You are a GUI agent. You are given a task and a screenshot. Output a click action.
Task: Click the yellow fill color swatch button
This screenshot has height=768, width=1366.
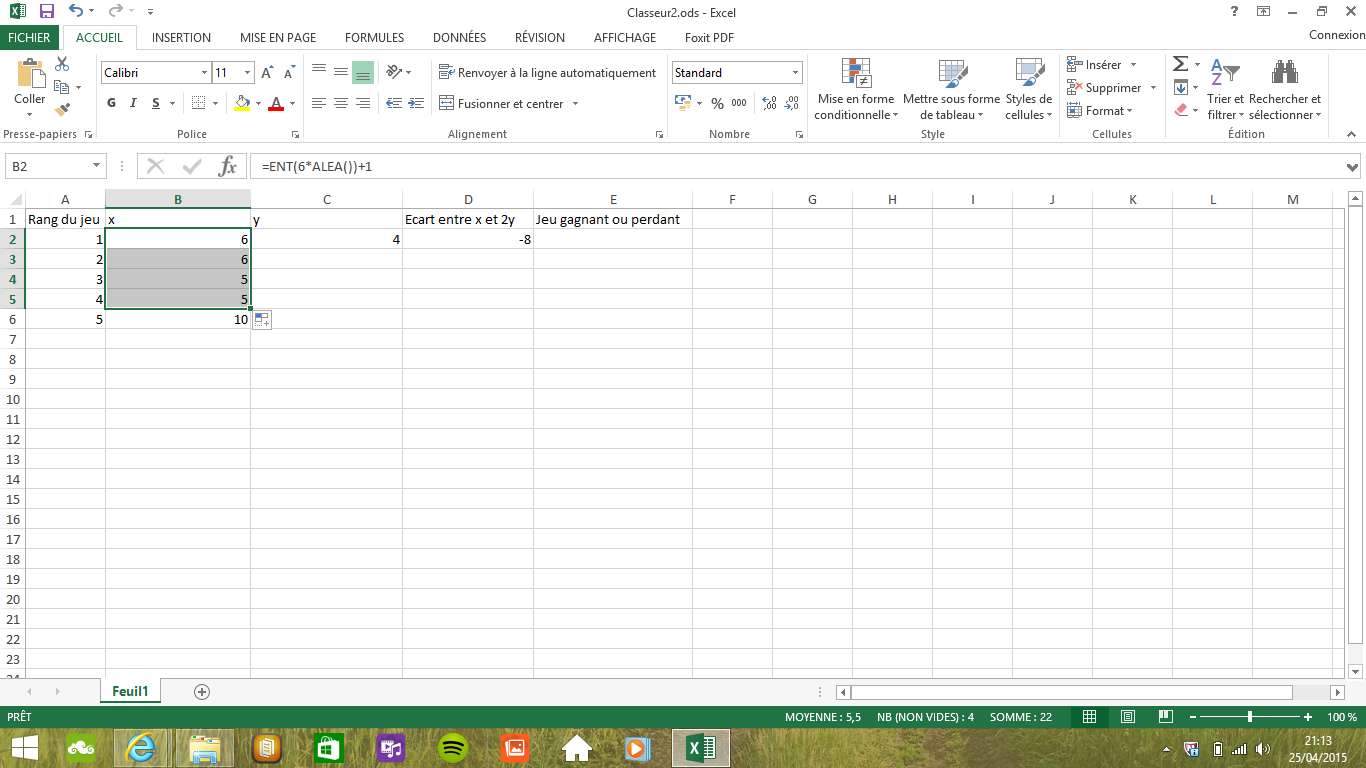pyautogui.click(x=241, y=103)
